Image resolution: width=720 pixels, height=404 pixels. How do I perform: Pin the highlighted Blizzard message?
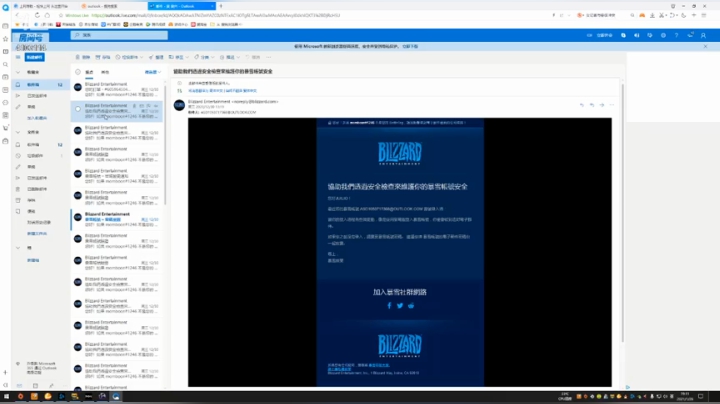point(156,106)
